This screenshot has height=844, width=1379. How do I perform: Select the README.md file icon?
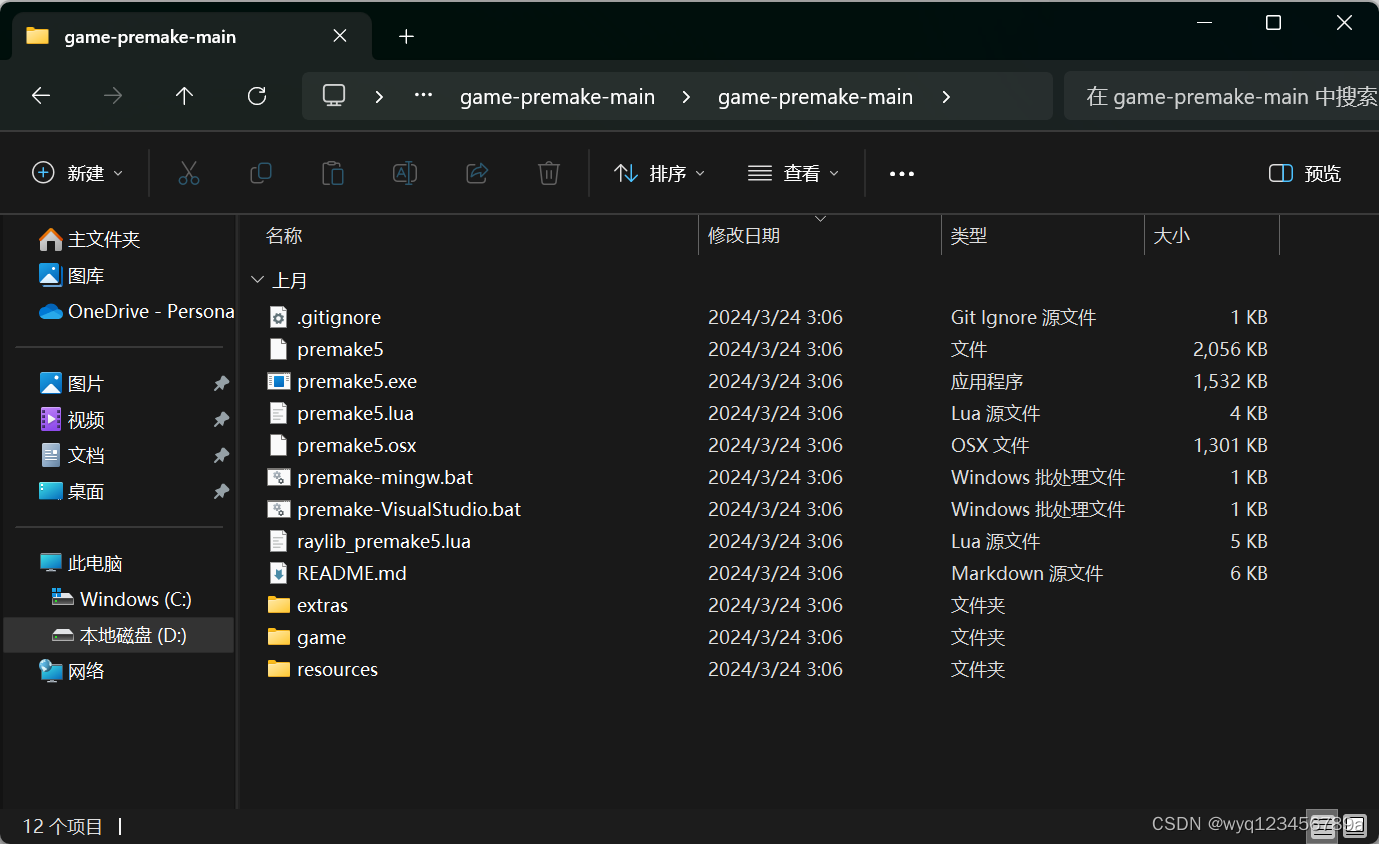pyautogui.click(x=279, y=573)
